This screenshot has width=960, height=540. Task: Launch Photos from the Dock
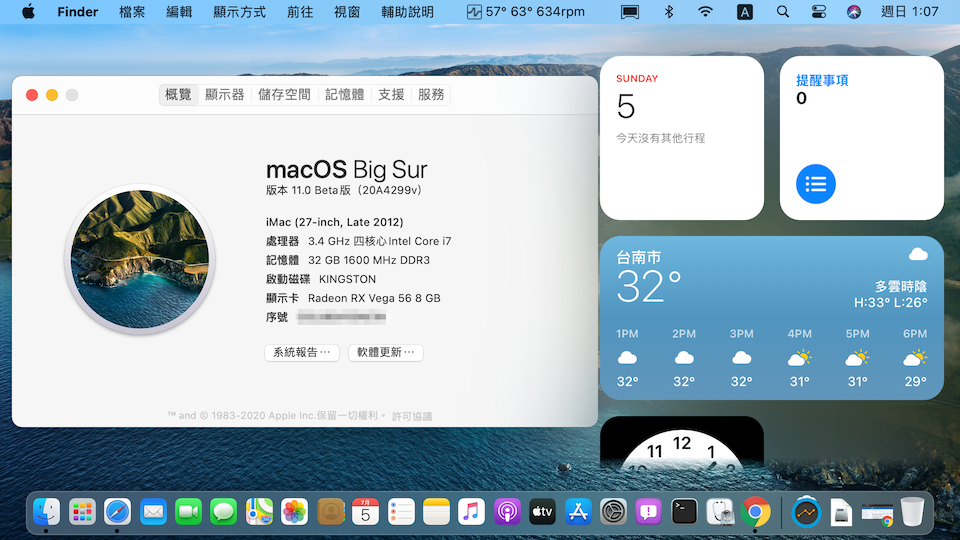[x=294, y=512]
